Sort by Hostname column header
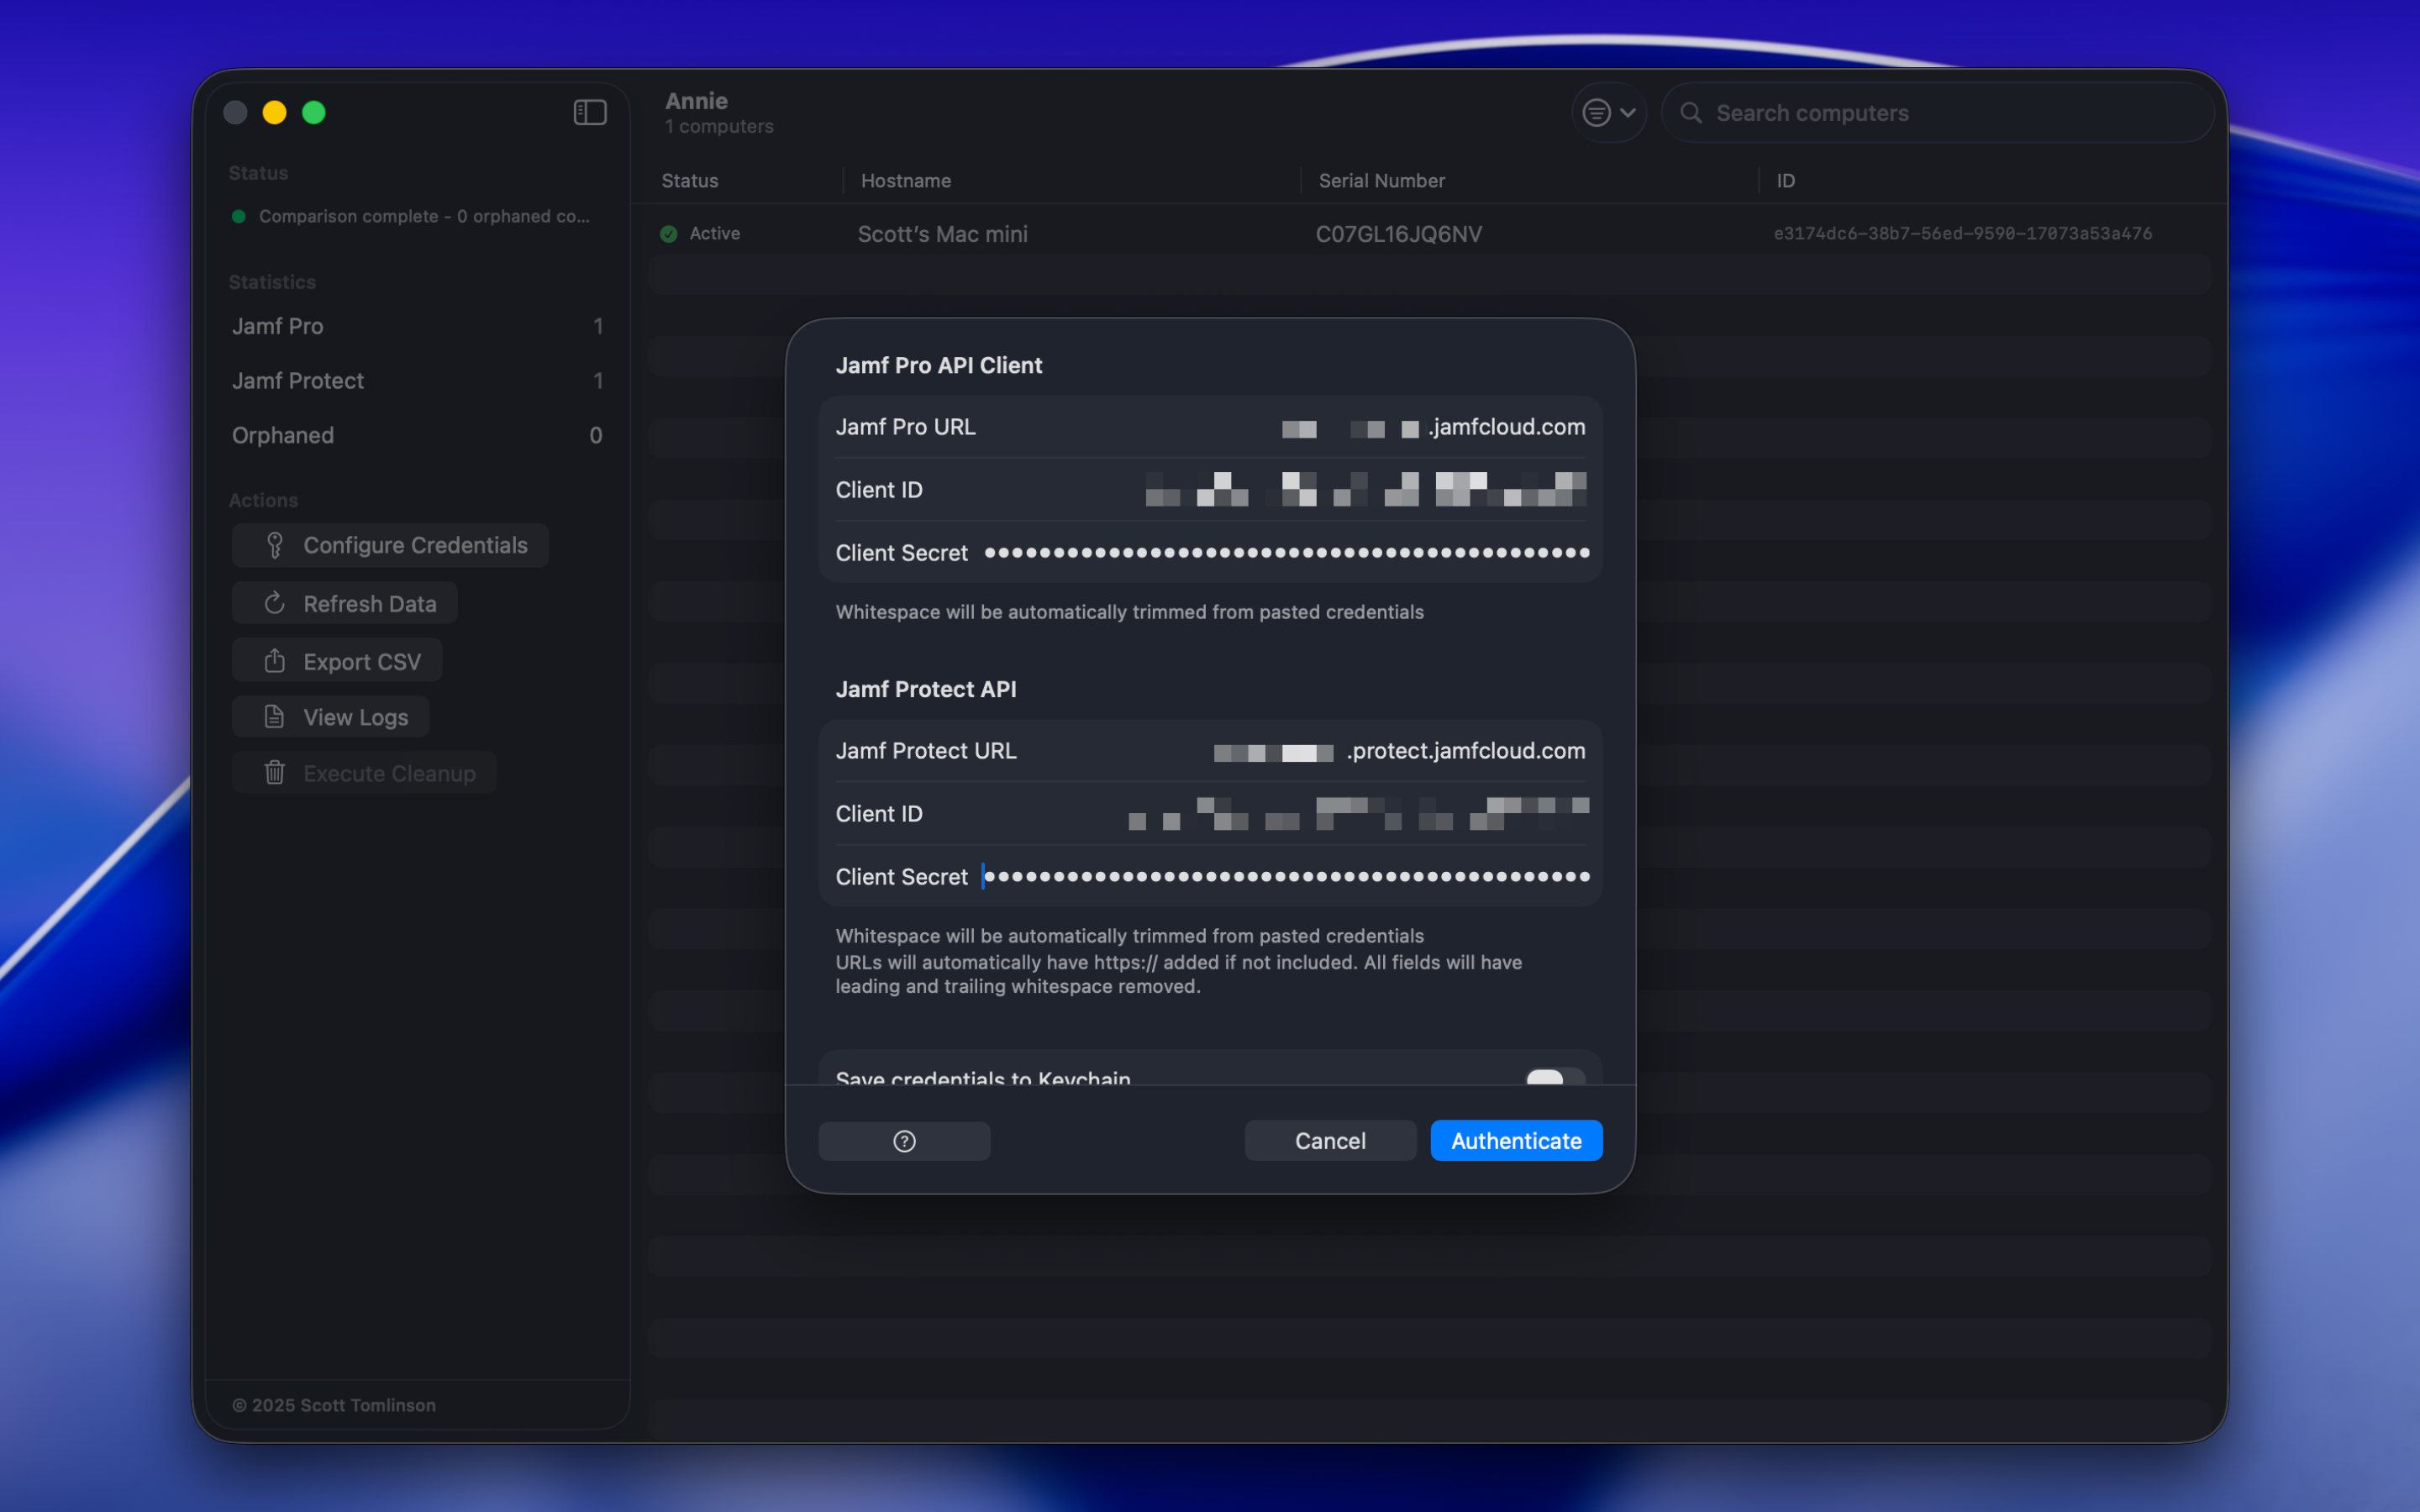 (906, 181)
